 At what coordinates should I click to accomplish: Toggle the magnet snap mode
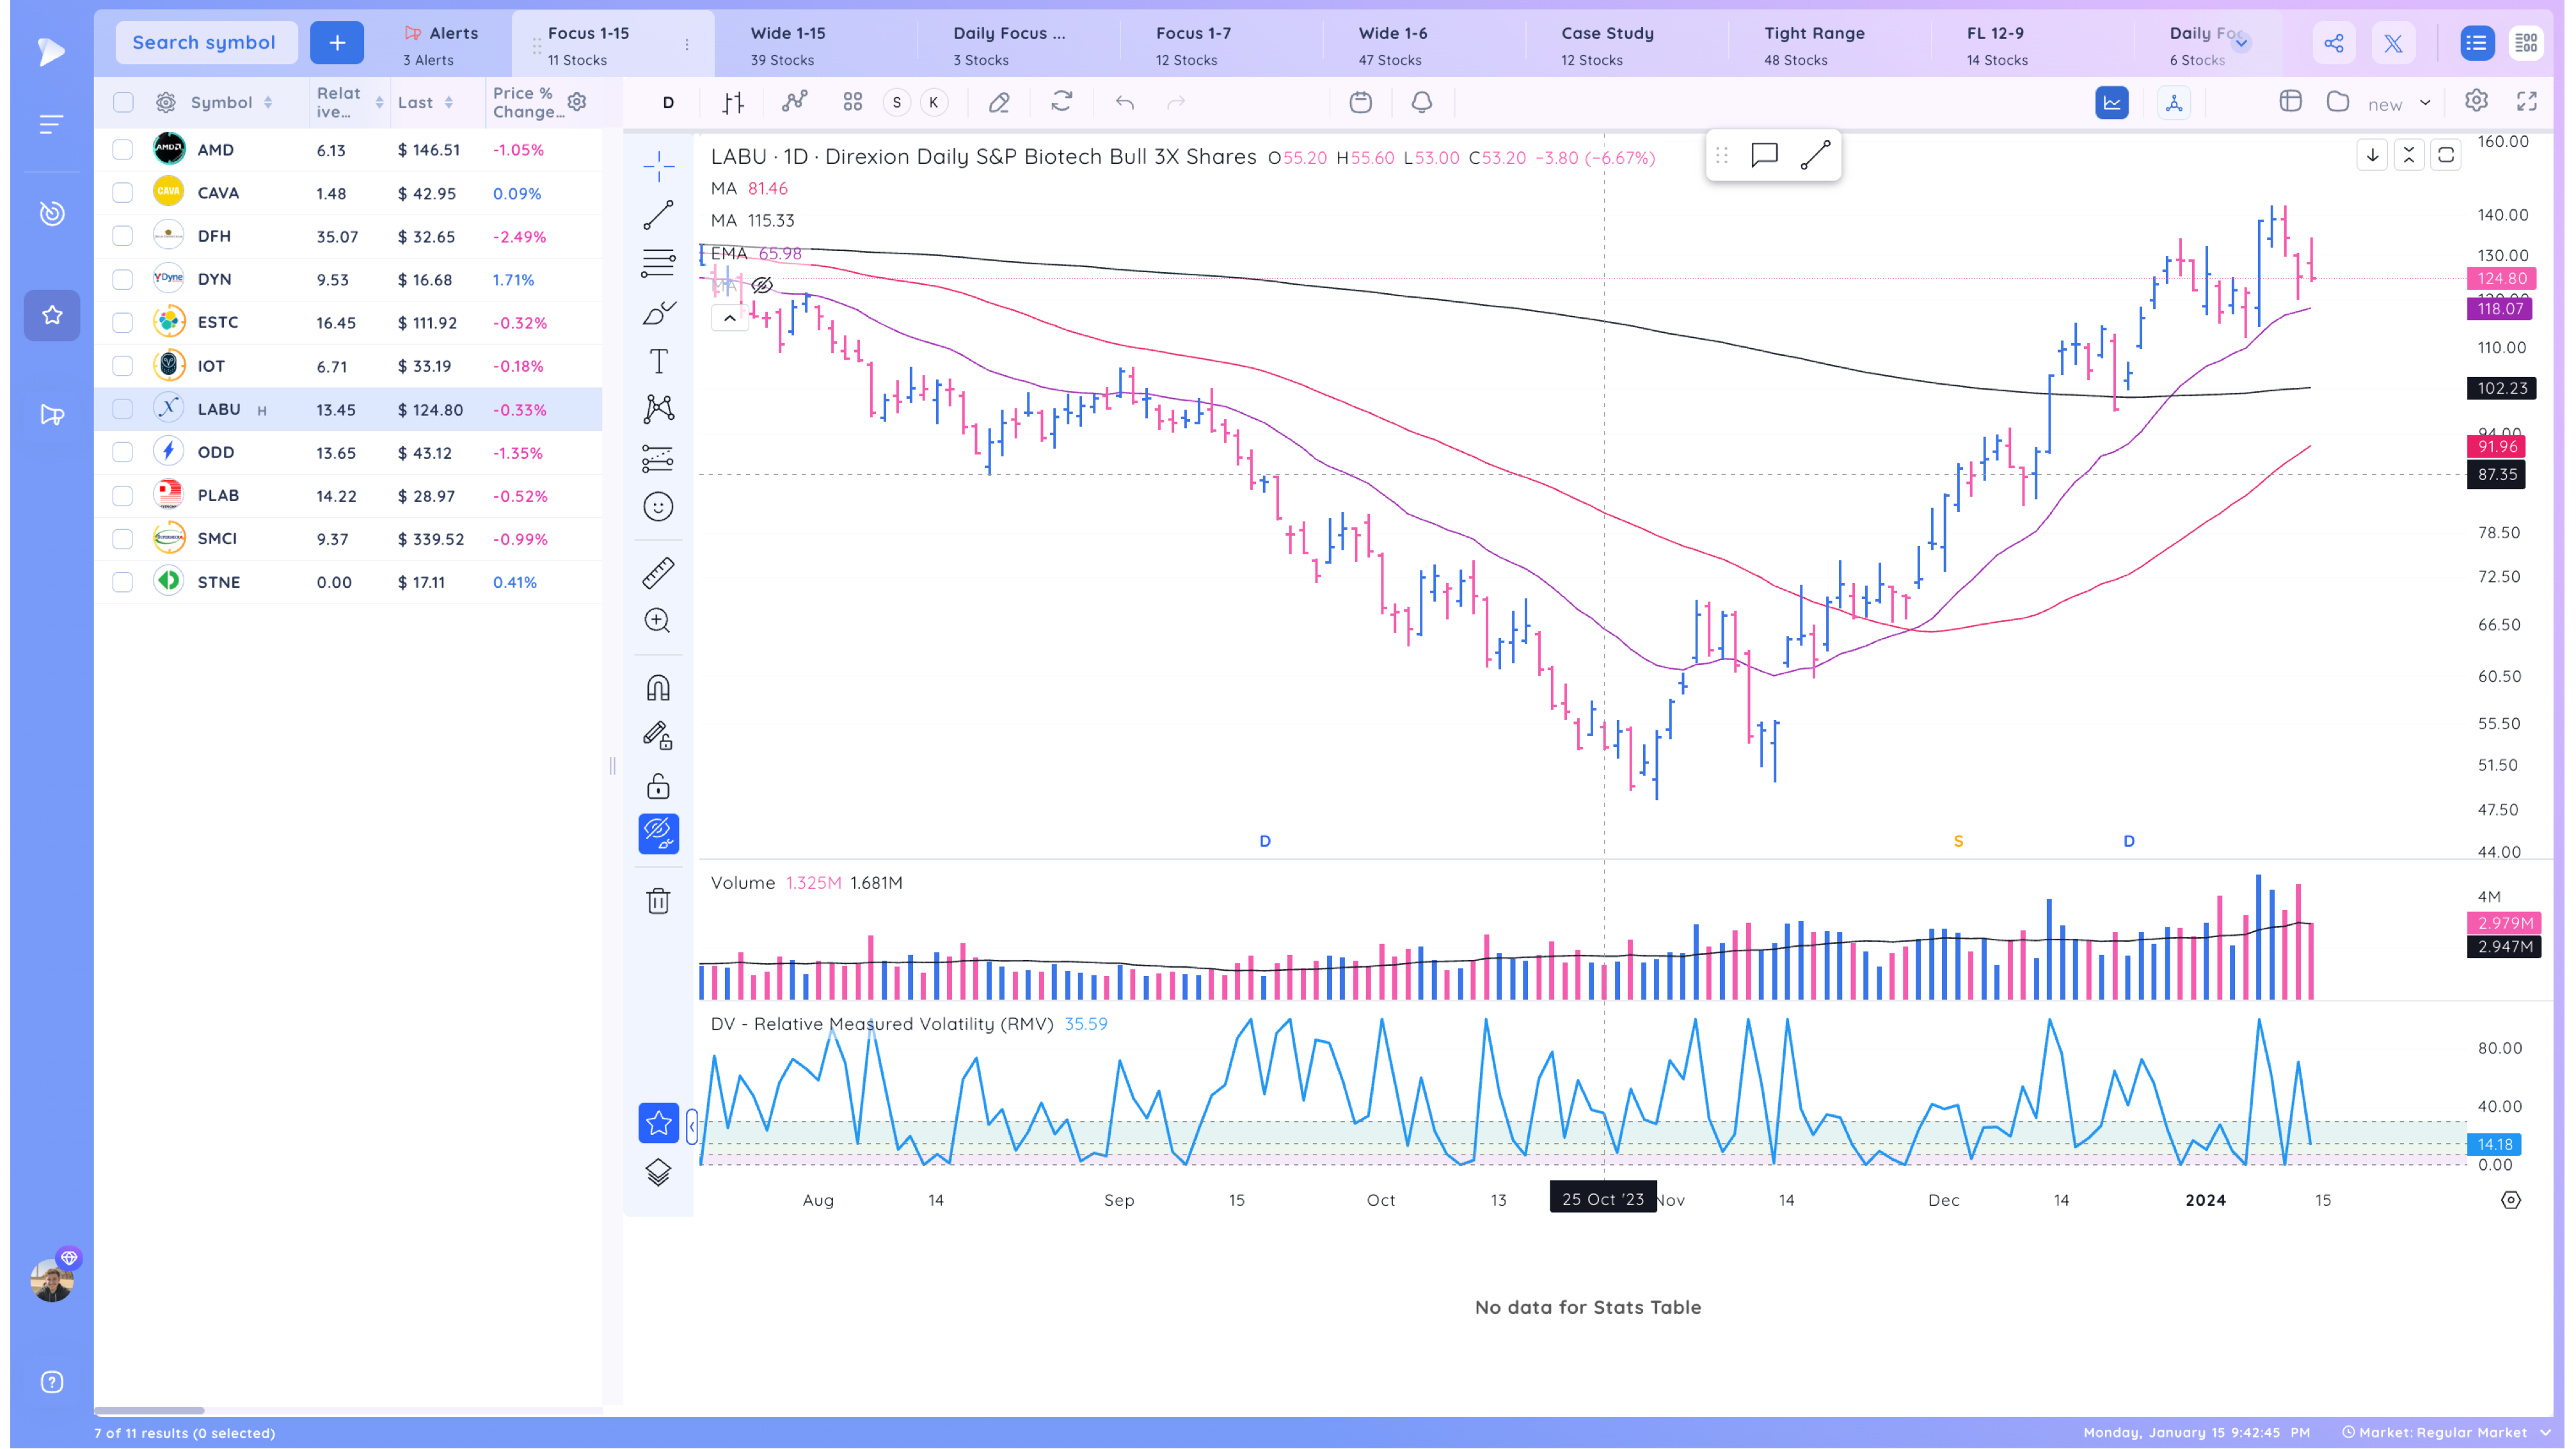pyautogui.click(x=658, y=688)
